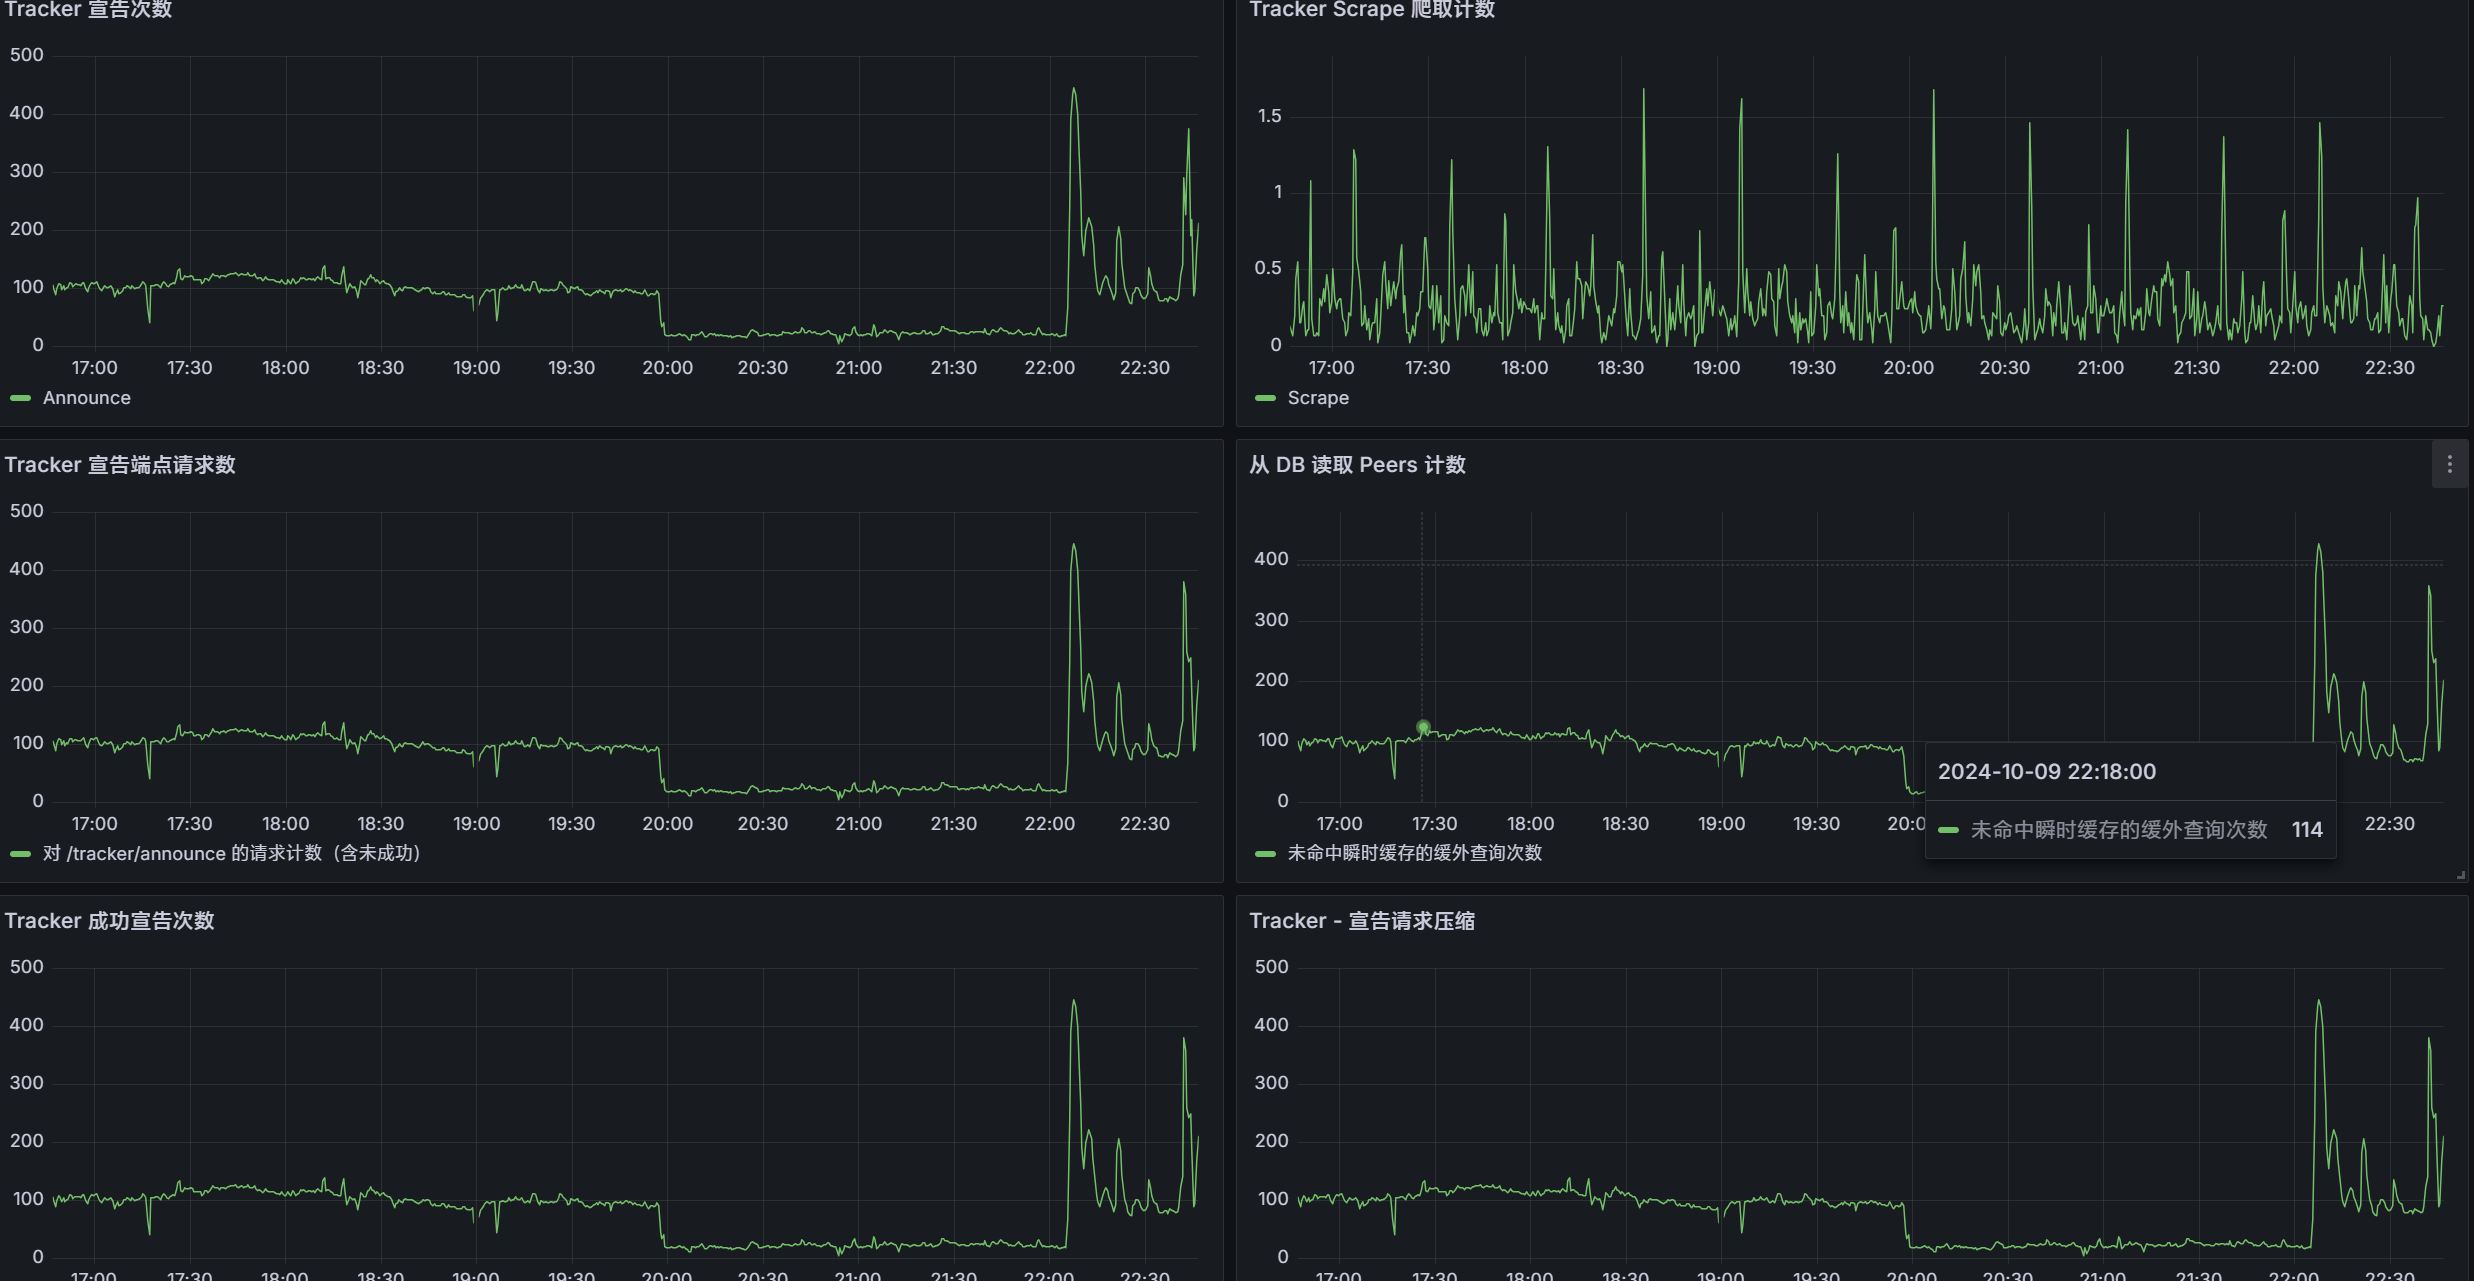
Task: Click the tooltip value 114
Action: [x=2306, y=830]
